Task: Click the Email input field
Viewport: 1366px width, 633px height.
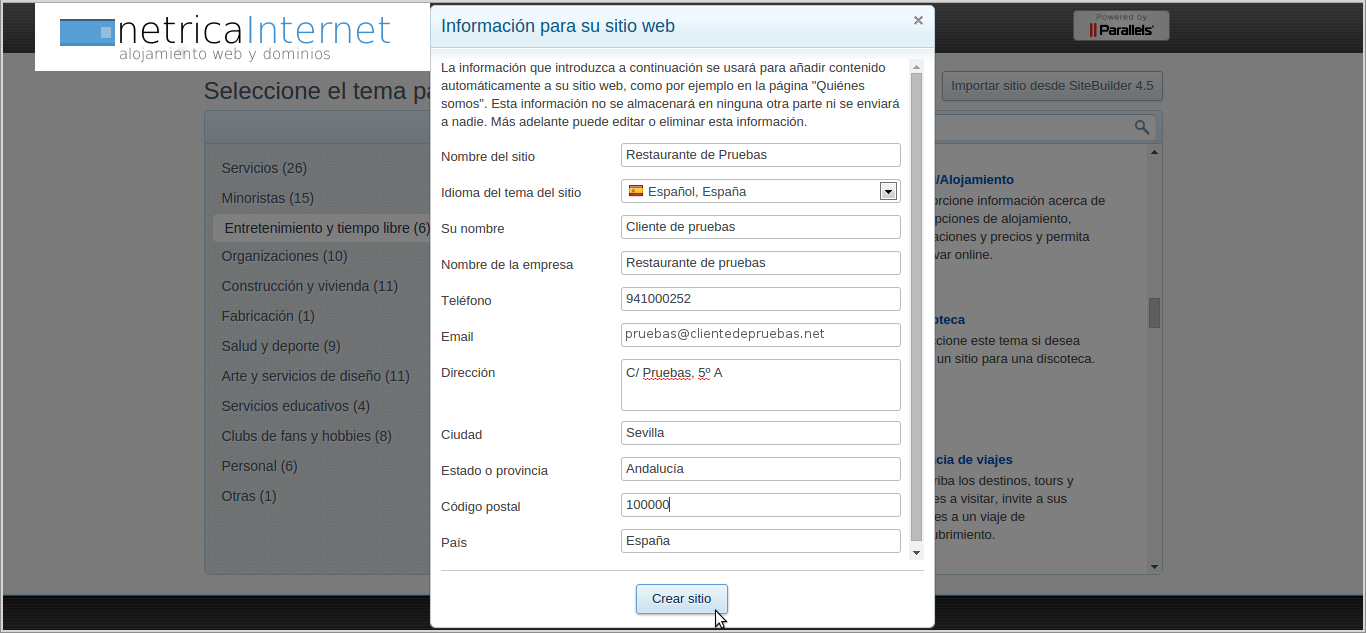Action: (761, 335)
